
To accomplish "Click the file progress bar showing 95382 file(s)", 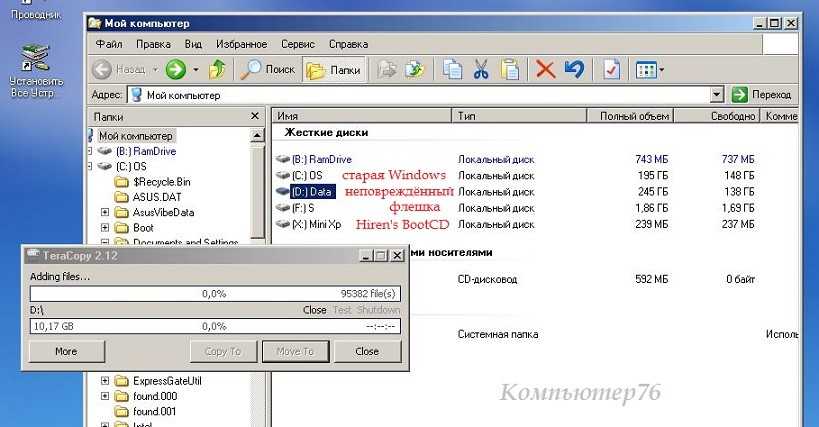I will [215, 294].
